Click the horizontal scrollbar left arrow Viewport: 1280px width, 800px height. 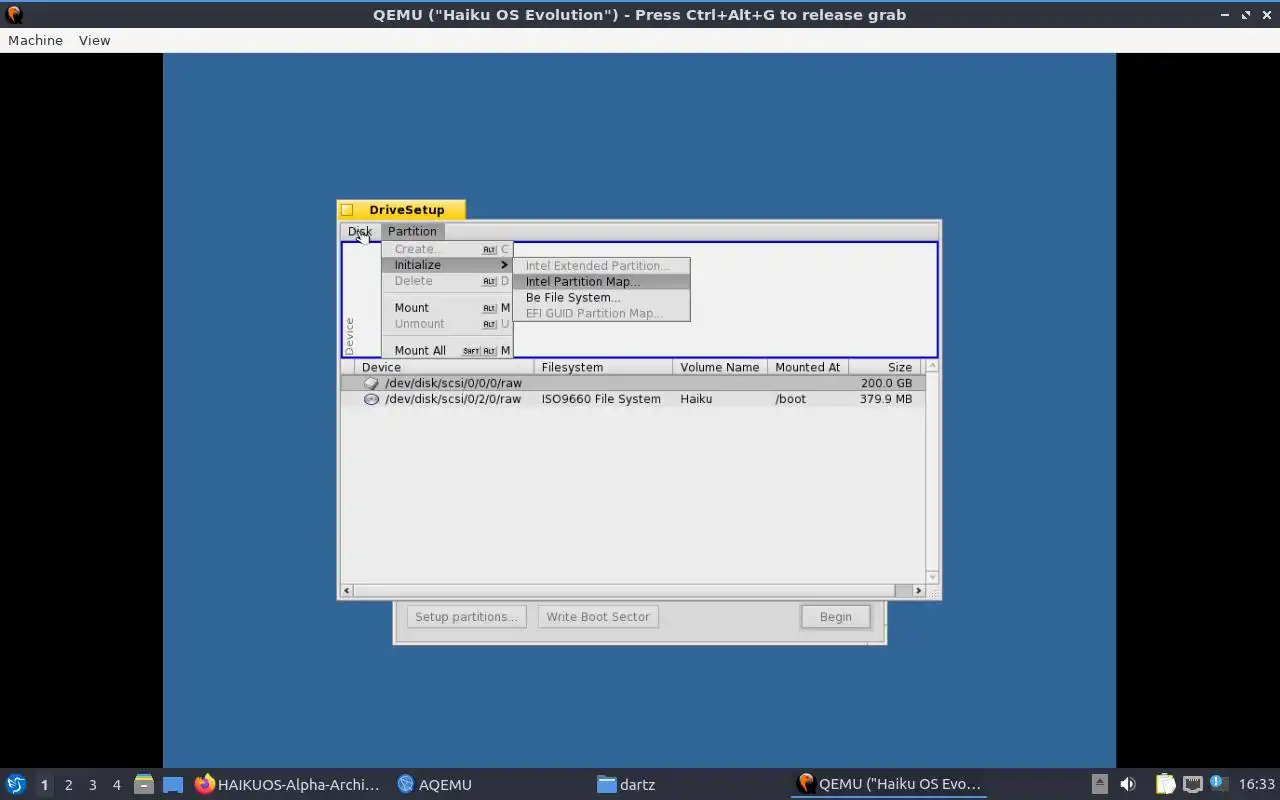pyautogui.click(x=347, y=591)
